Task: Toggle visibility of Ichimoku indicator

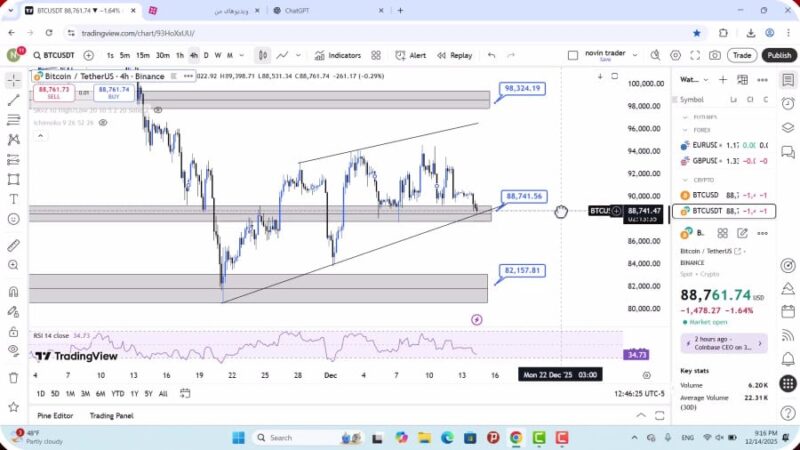Action: [102, 122]
